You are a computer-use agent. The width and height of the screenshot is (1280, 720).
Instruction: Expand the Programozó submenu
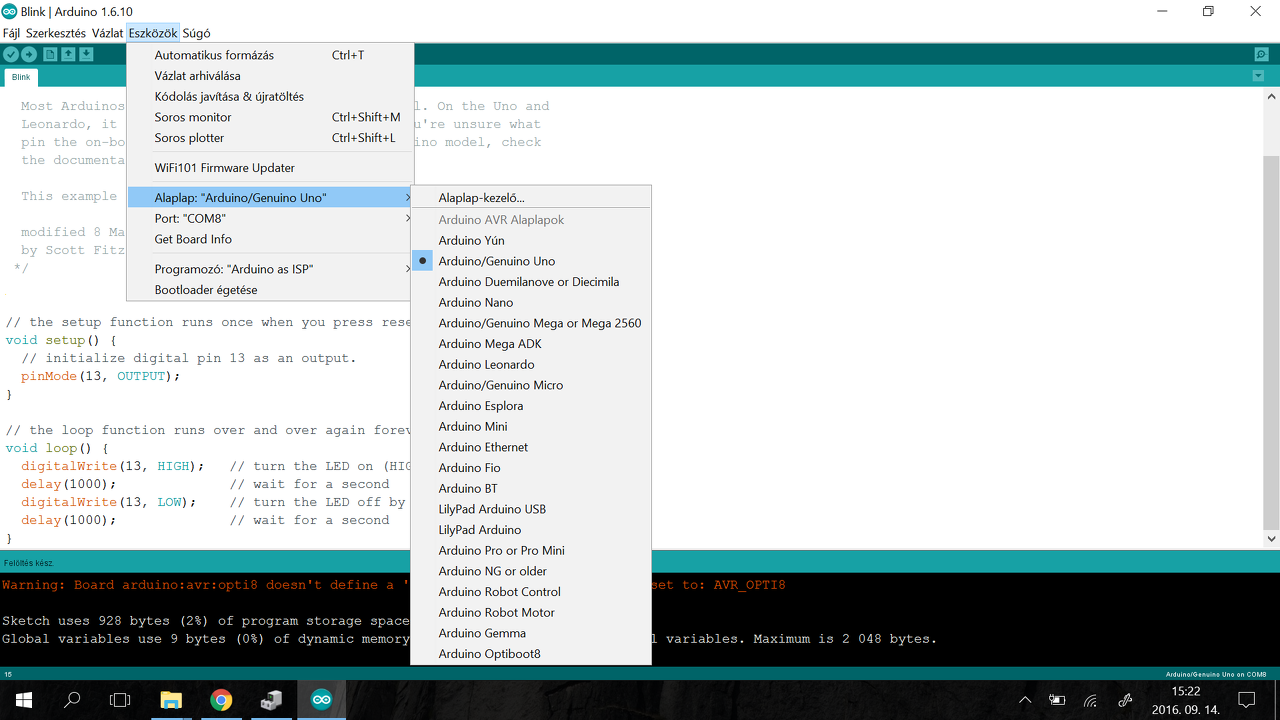pos(270,269)
